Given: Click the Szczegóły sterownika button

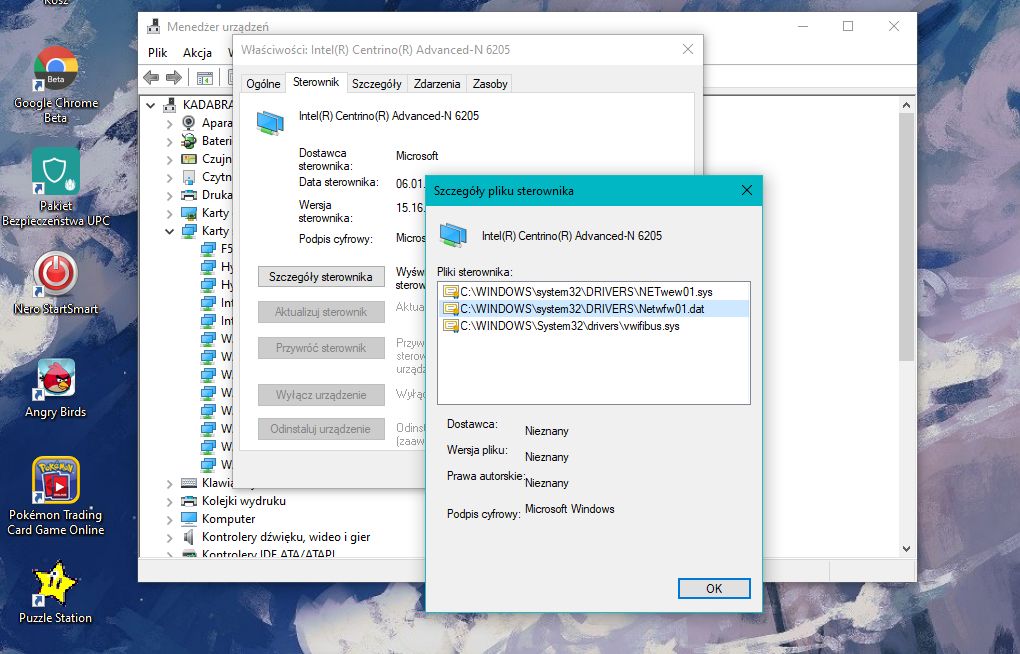Looking at the screenshot, I should 321,277.
